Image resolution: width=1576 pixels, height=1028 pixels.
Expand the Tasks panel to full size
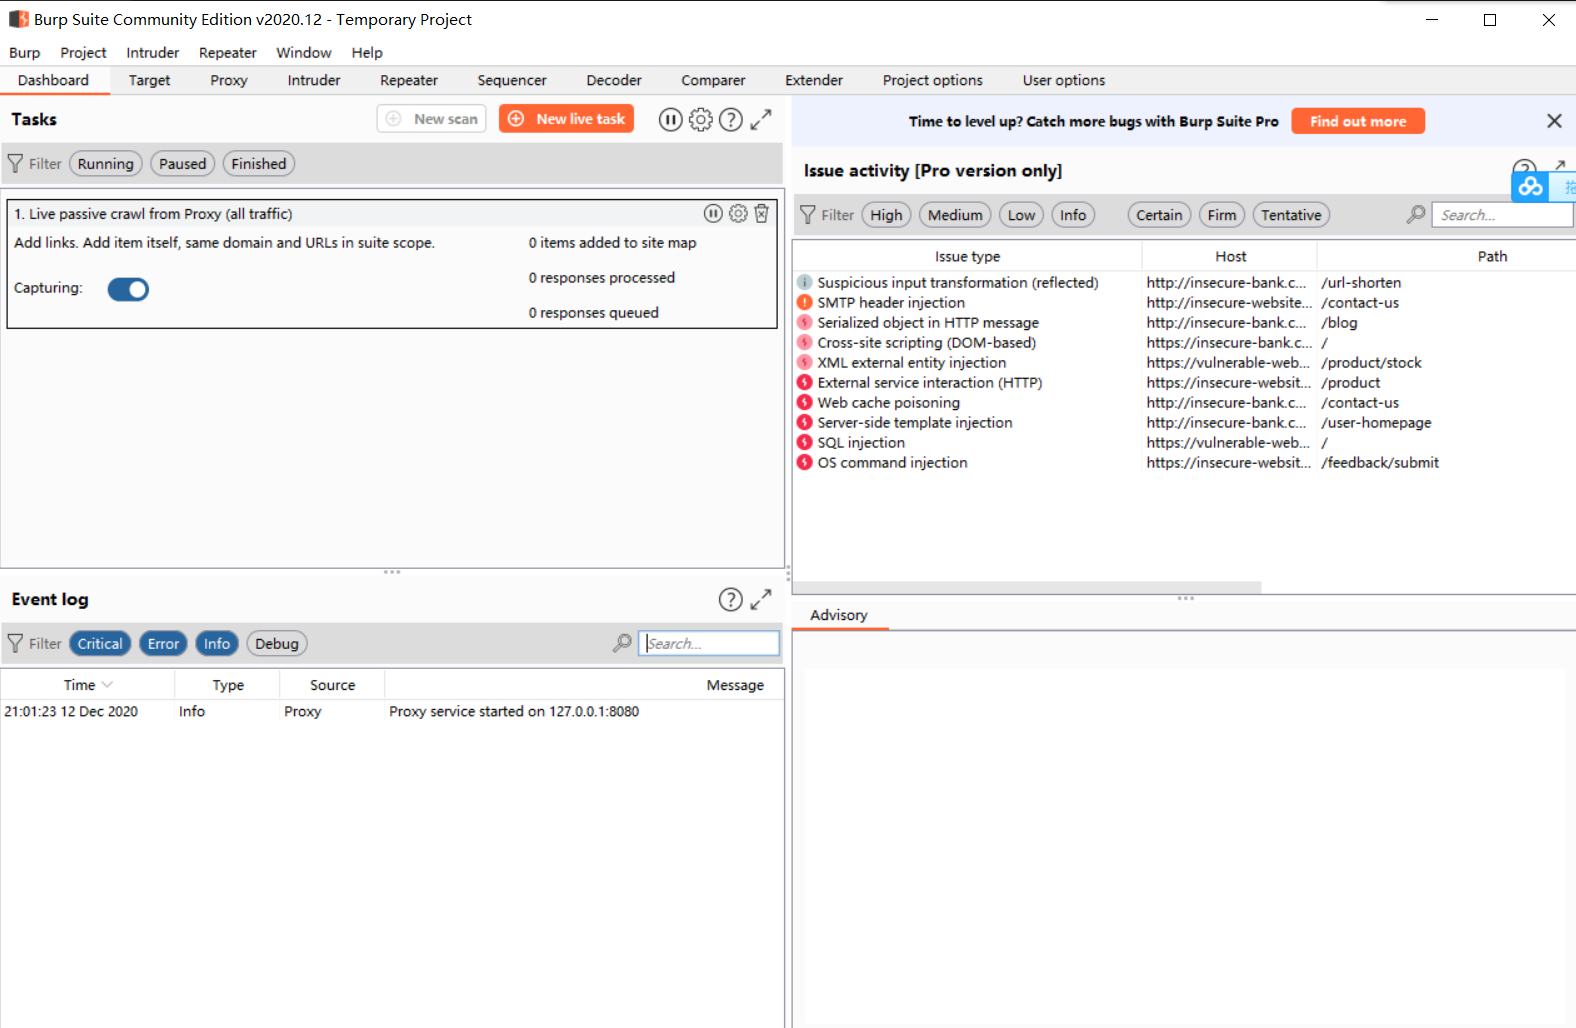pos(761,119)
